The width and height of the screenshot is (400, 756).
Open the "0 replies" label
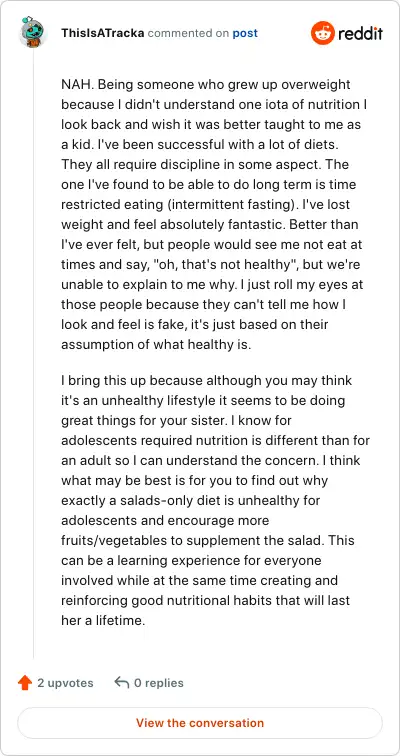[x=158, y=683]
